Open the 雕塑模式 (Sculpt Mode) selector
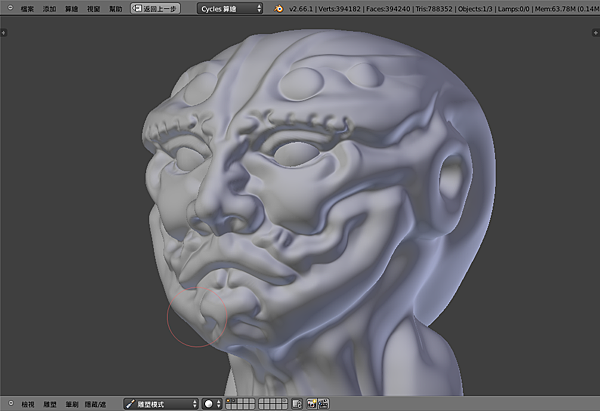This screenshot has width=600, height=411. pyautogui.click(x=161, y=404)
